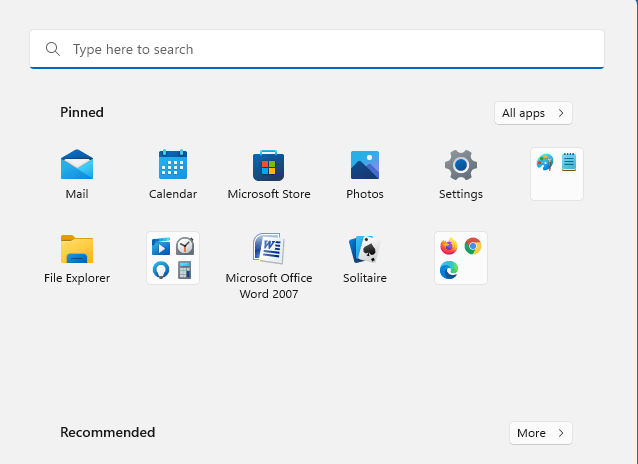Screen dimensions: 638x464
Task: Click the Edge icon in browser folder
Action: click(x=449, y=270)
